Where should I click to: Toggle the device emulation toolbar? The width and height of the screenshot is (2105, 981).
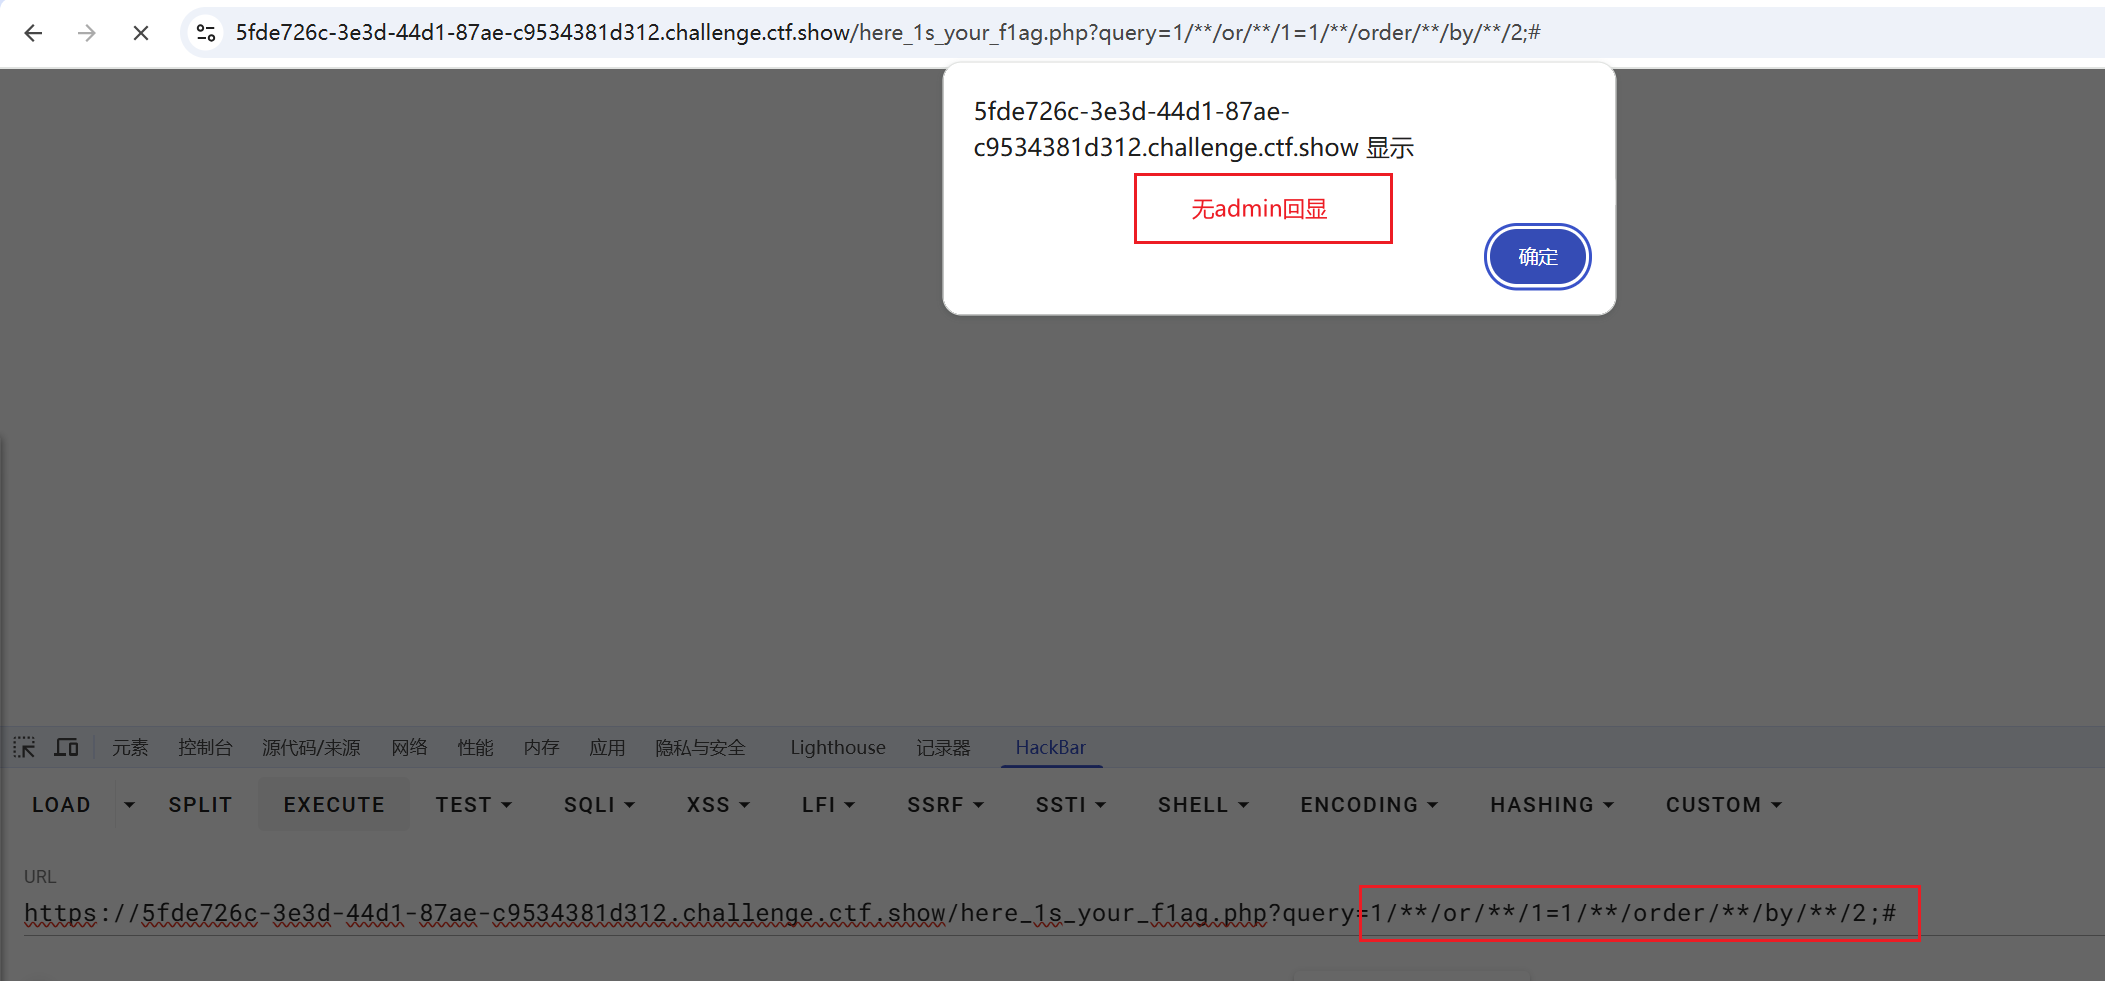66,747
